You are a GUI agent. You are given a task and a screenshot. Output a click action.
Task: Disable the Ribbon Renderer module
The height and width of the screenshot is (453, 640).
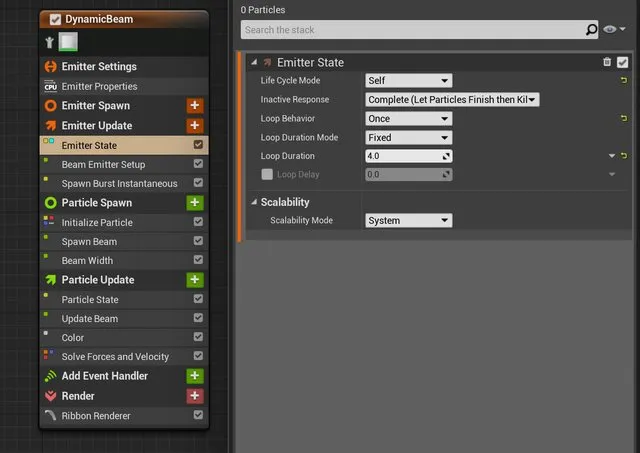coord(198,415)
